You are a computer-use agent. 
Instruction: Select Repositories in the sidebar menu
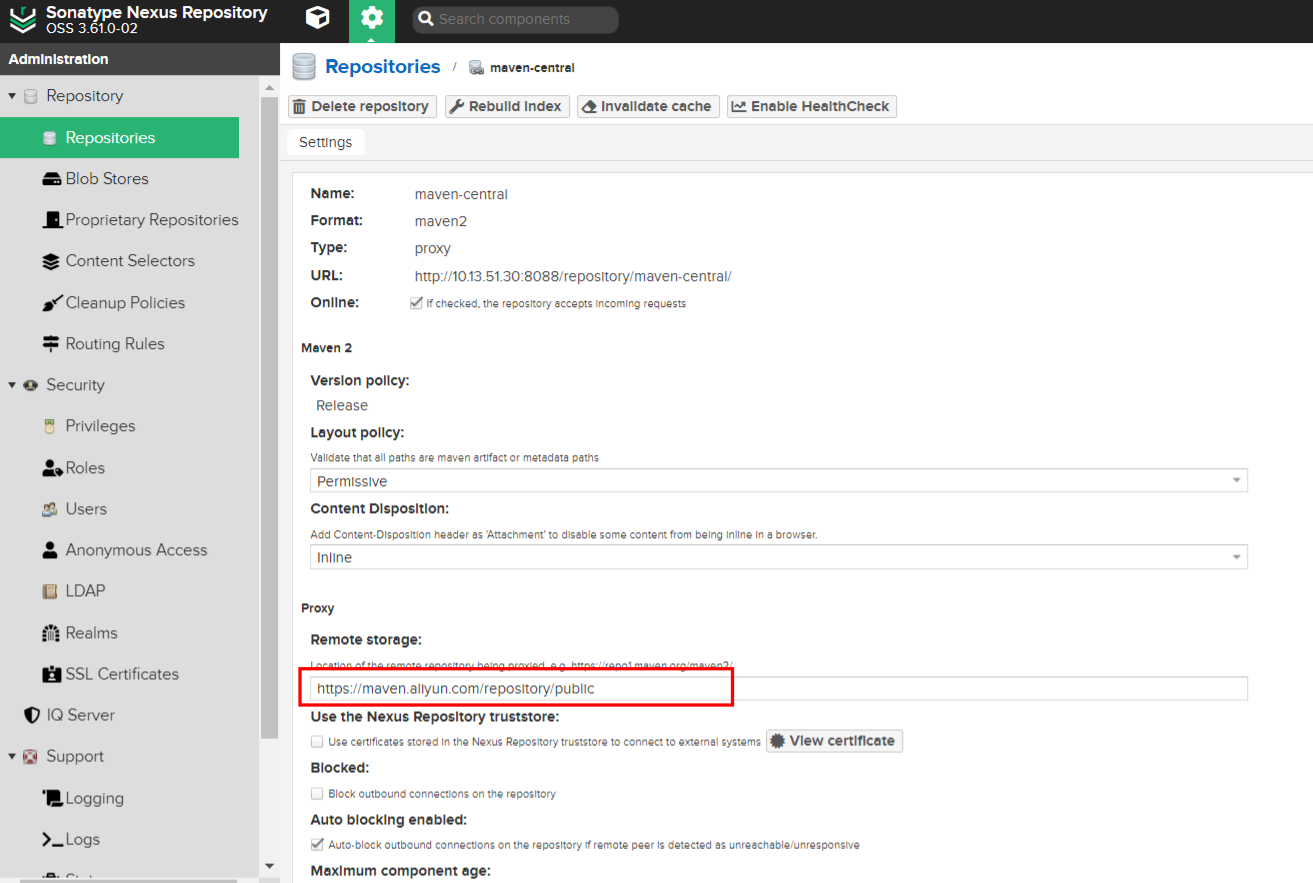click(x=110, y=138)
